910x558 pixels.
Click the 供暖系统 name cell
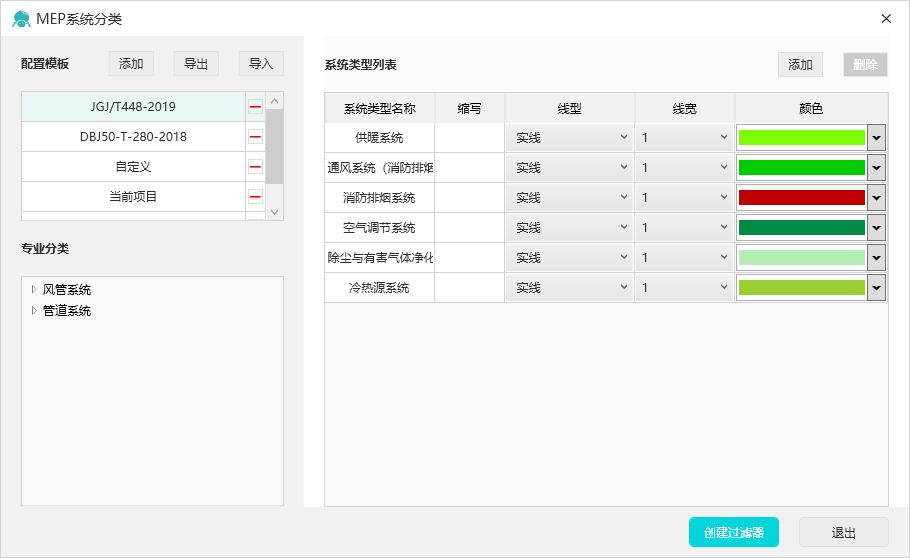380,138
